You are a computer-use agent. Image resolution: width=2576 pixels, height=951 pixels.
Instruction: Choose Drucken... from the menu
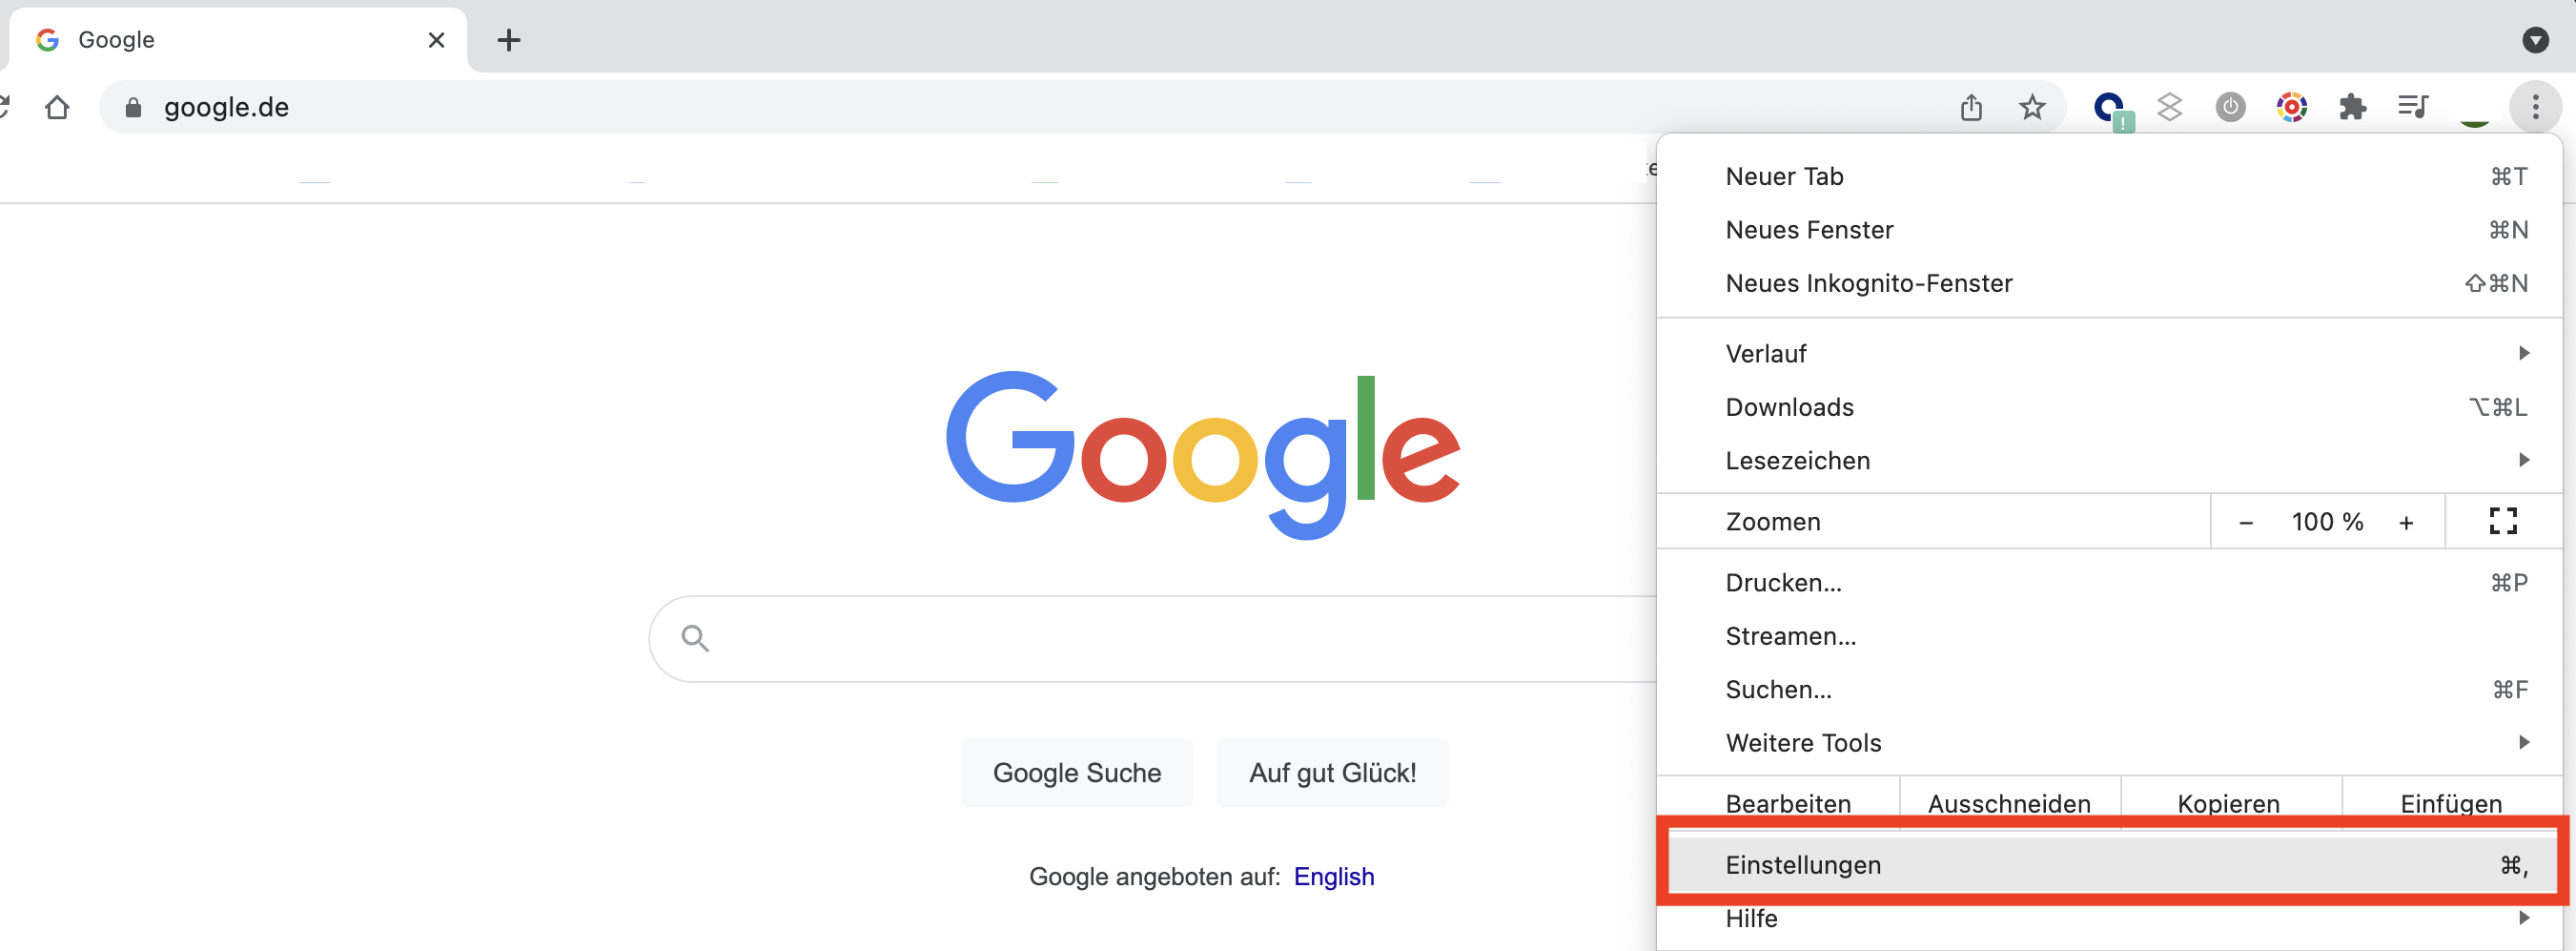(x=2108, y=583)
